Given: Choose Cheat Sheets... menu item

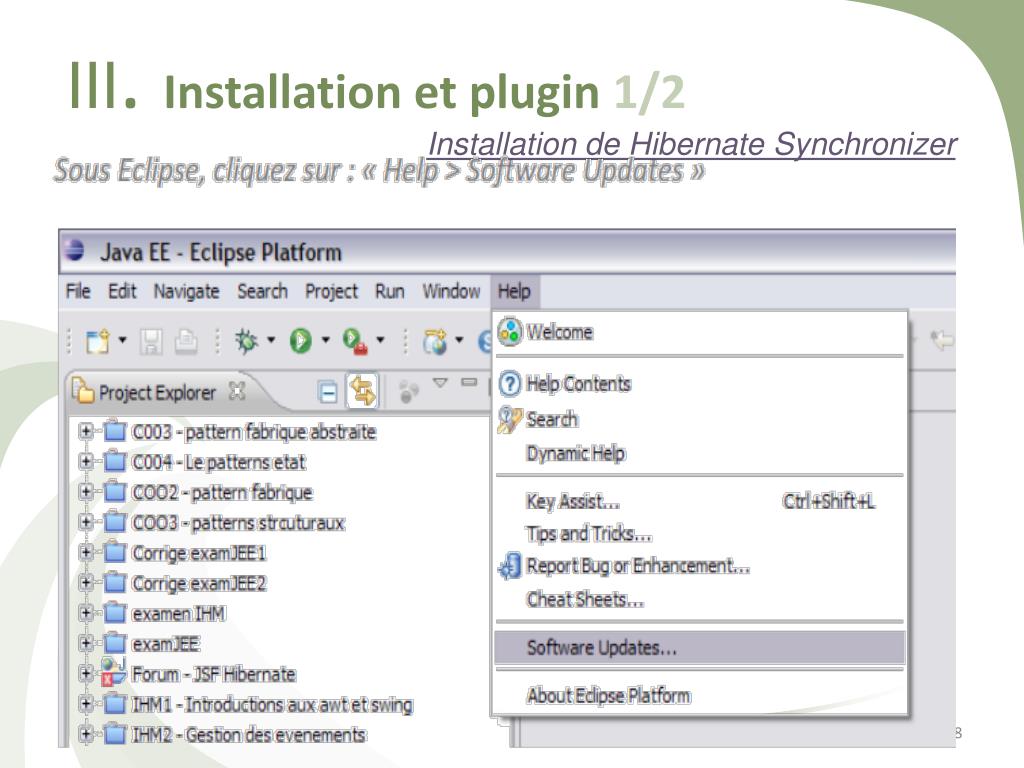Looking at the screenshot, I should (699, 599).
